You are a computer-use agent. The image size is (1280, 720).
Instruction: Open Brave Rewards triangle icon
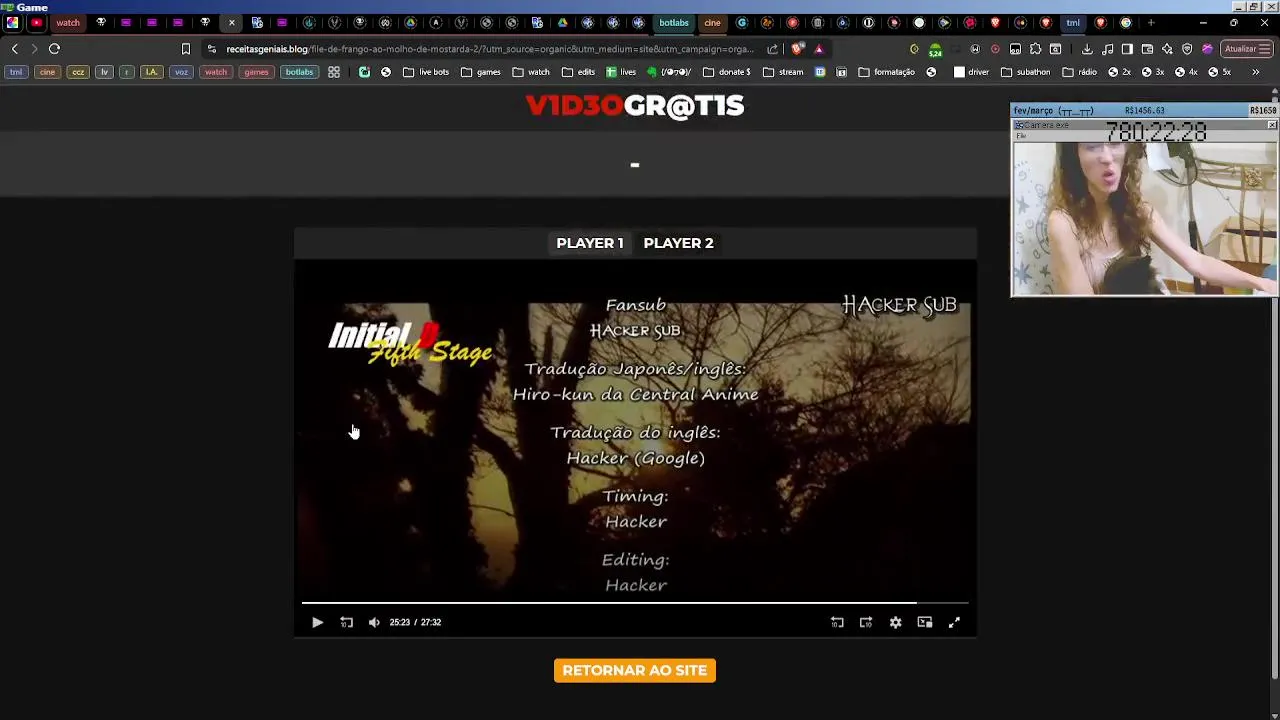click(819, 49)
